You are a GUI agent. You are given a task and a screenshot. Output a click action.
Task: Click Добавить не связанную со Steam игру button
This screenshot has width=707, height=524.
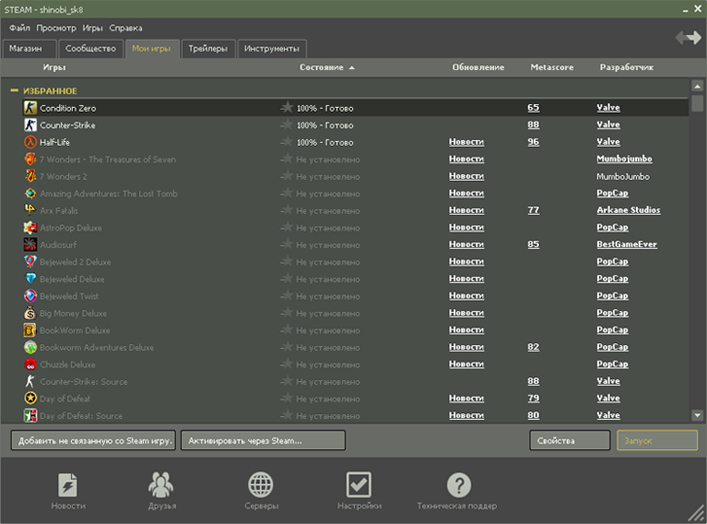pyautogui.click(x=93, y=440)
